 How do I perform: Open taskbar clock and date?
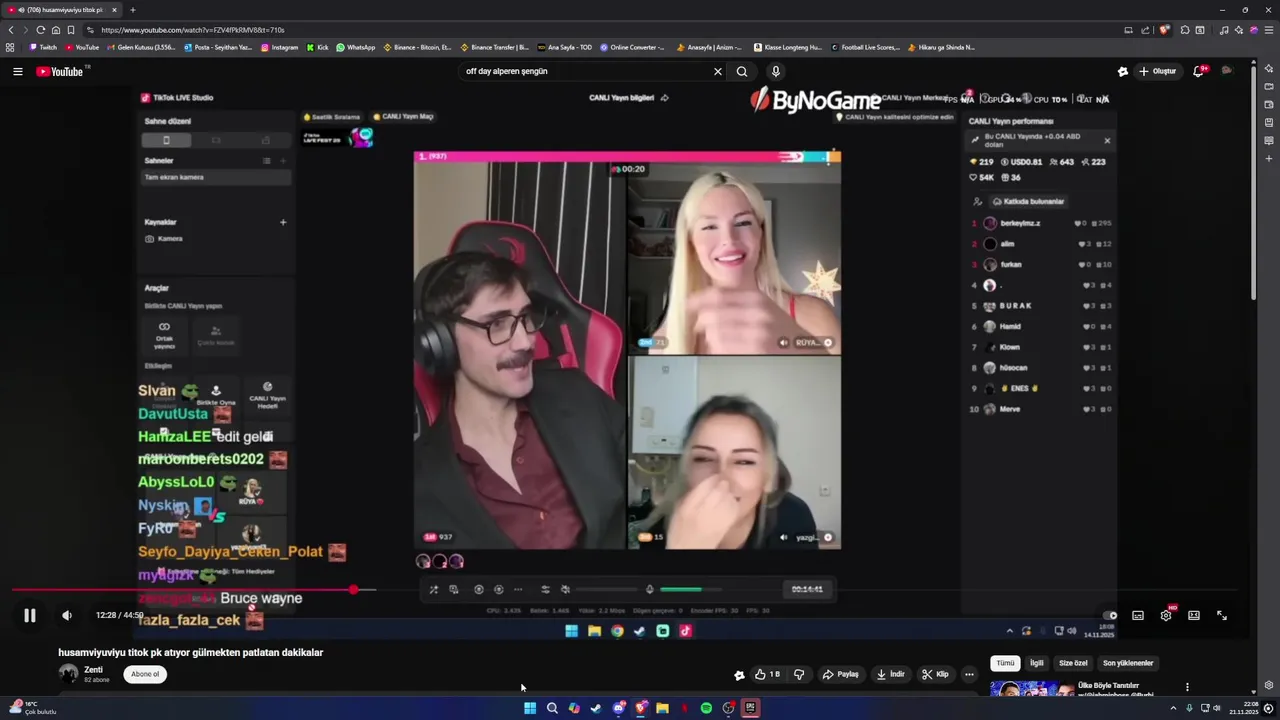pyautogui.click(x=1243, y=709)
